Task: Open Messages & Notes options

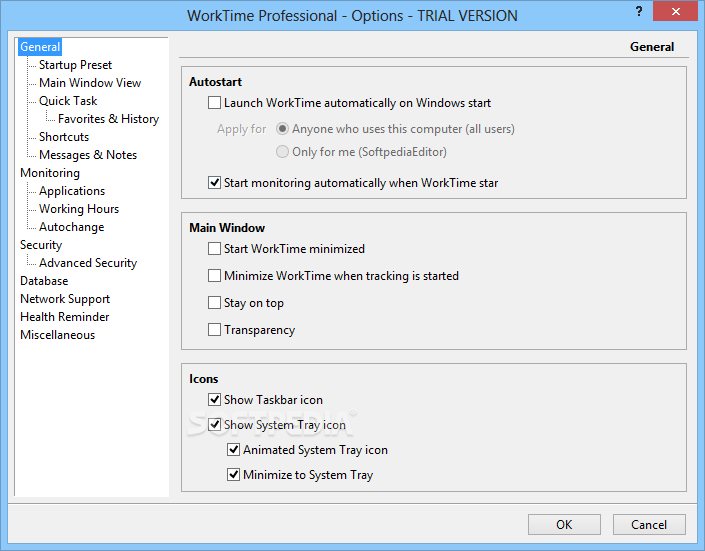Action: click(88, 155)
